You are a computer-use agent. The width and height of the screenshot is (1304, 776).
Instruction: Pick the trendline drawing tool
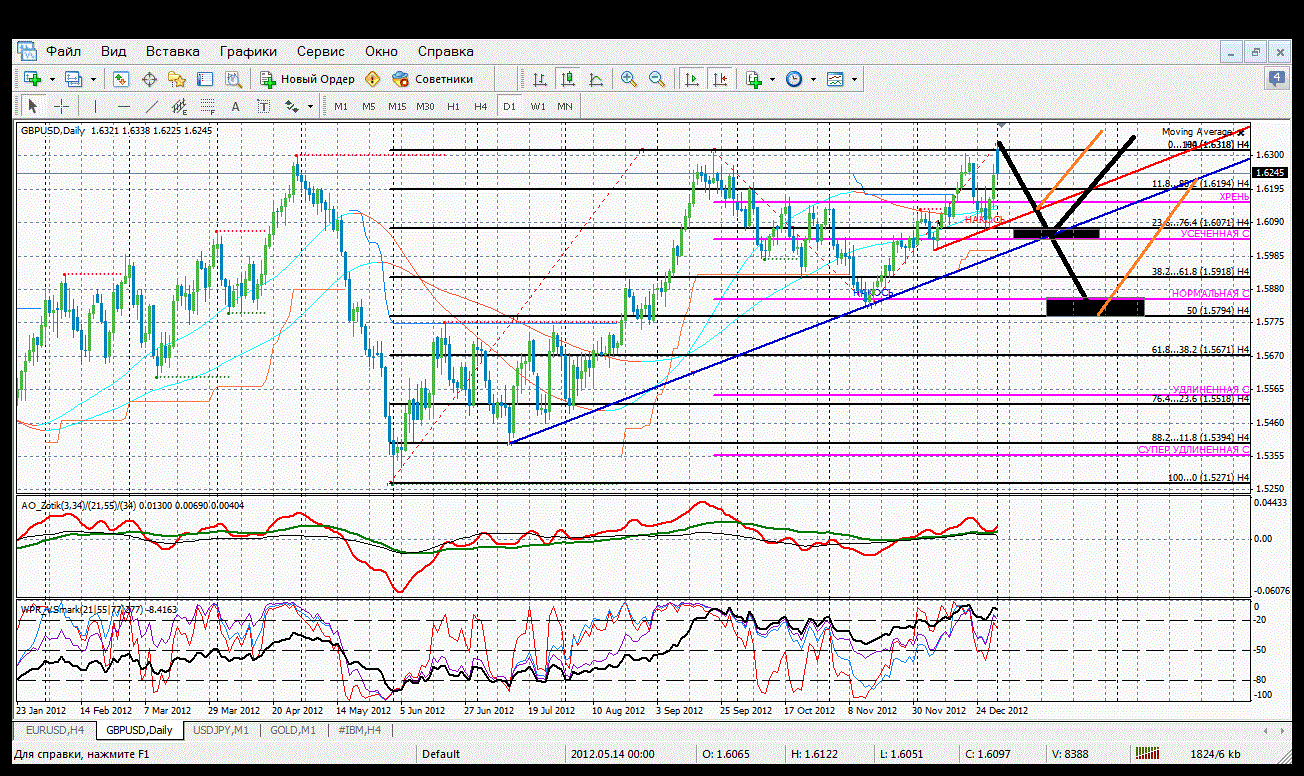[152, 106]
